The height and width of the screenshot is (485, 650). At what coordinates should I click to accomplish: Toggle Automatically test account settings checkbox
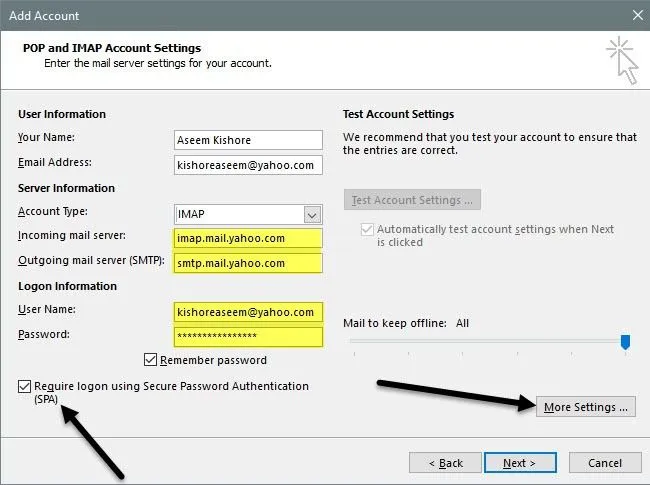point(366,230)
